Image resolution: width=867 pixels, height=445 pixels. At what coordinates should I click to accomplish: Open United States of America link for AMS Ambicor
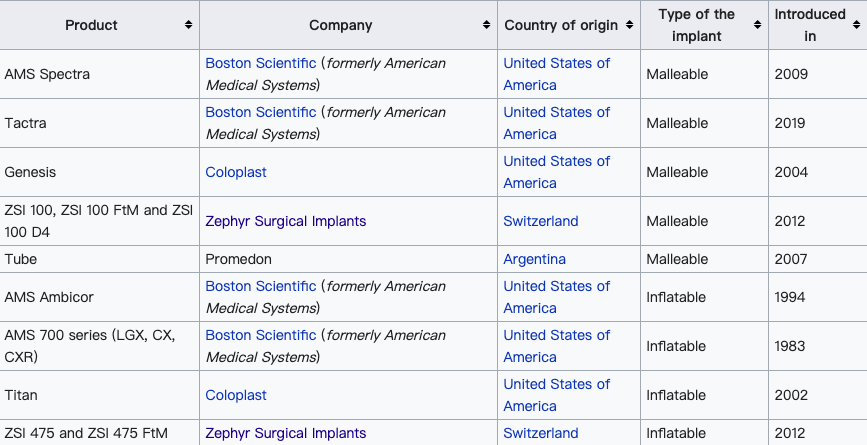coord(556,297)
